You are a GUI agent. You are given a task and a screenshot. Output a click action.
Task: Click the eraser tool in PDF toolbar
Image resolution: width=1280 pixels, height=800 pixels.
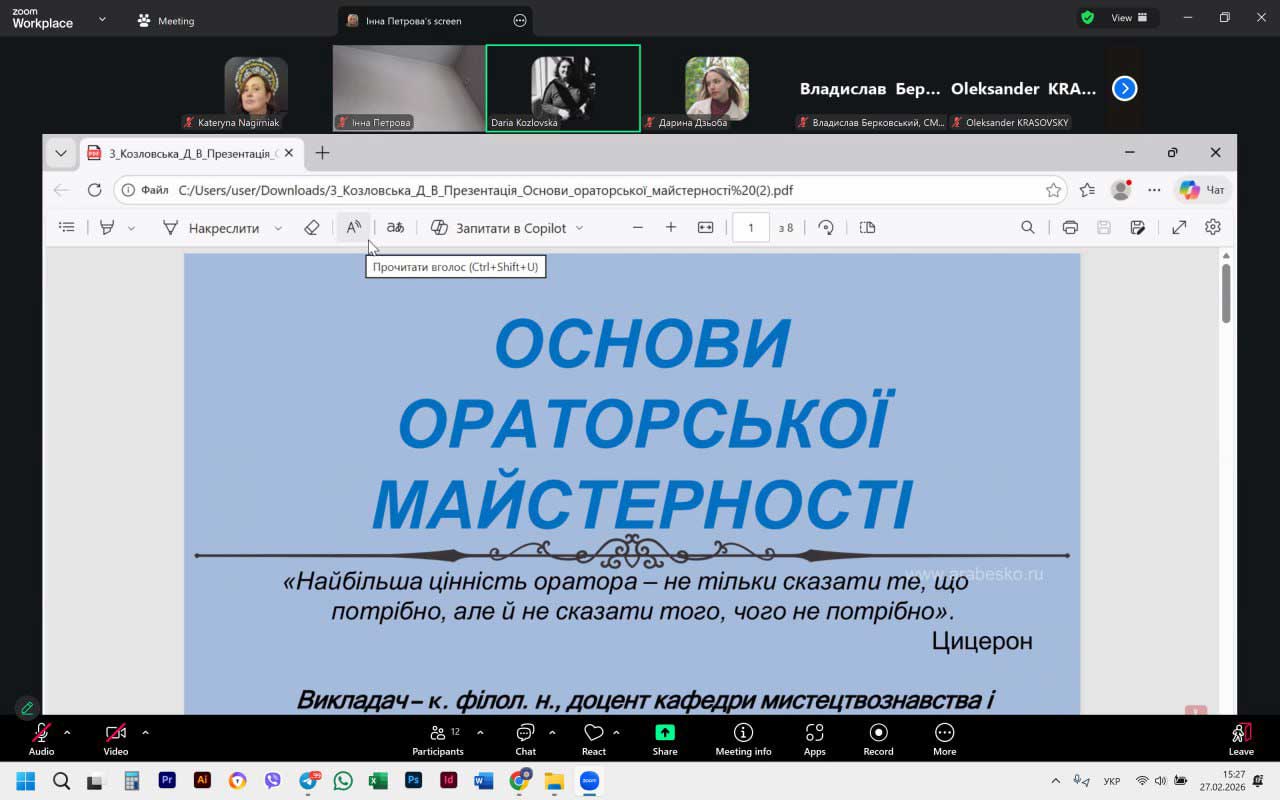pos(311,228)
